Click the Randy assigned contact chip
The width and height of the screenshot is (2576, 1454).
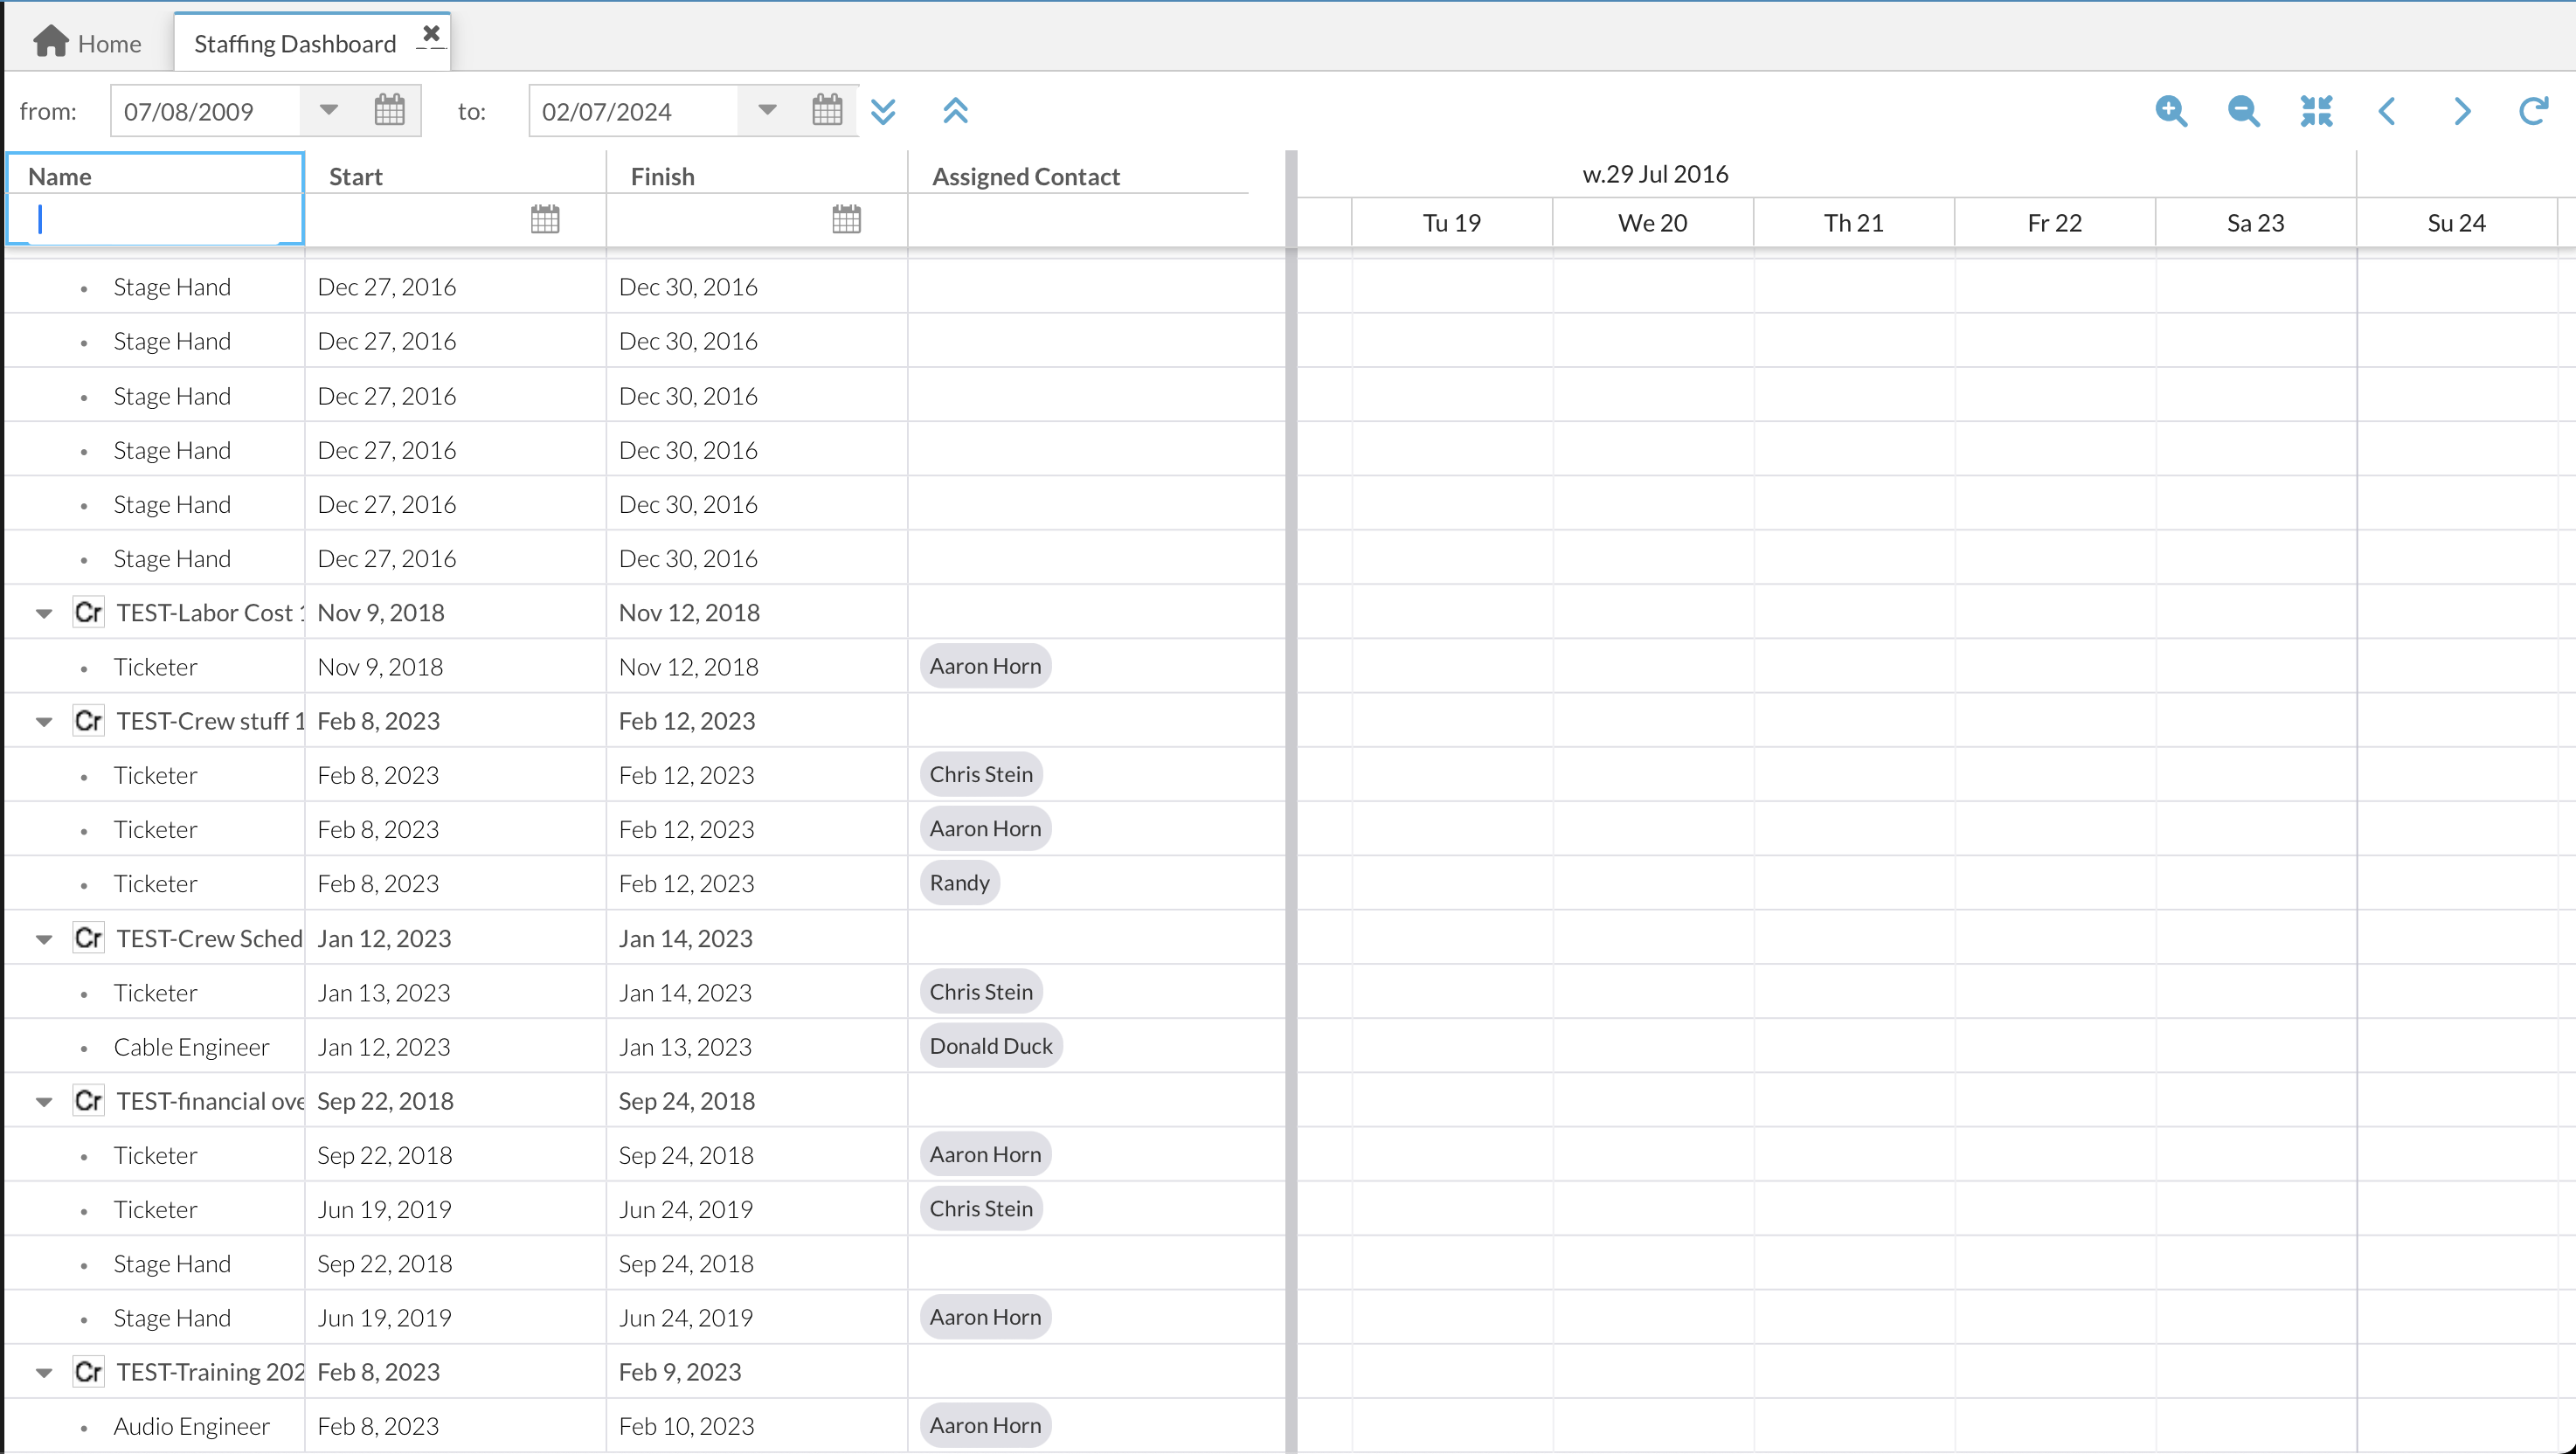coord(959,883)
